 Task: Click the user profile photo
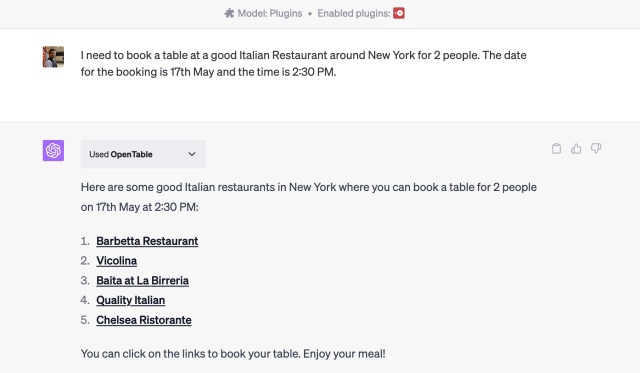pyautogui.click(x=53, y=57)
